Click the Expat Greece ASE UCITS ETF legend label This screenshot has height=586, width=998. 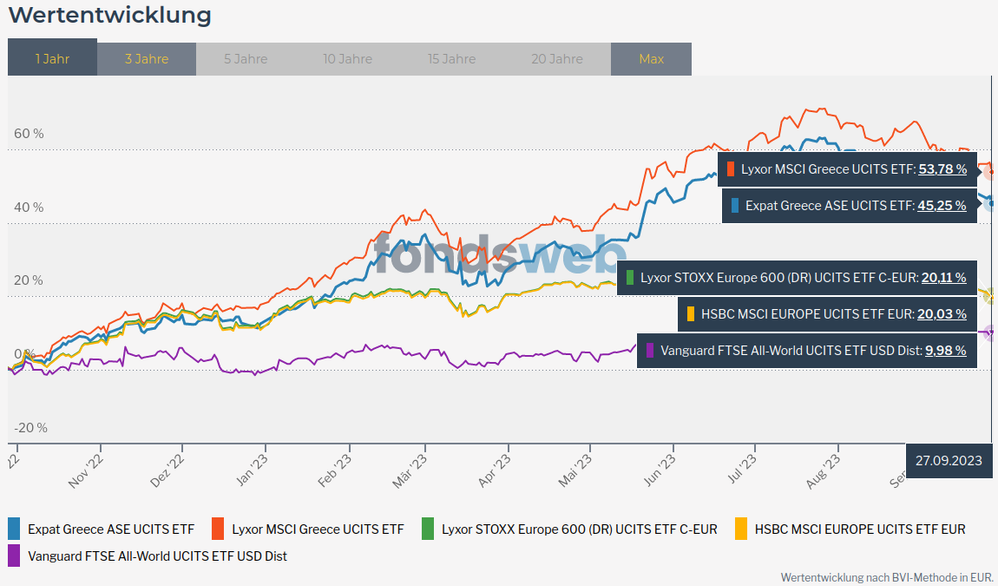111,528
